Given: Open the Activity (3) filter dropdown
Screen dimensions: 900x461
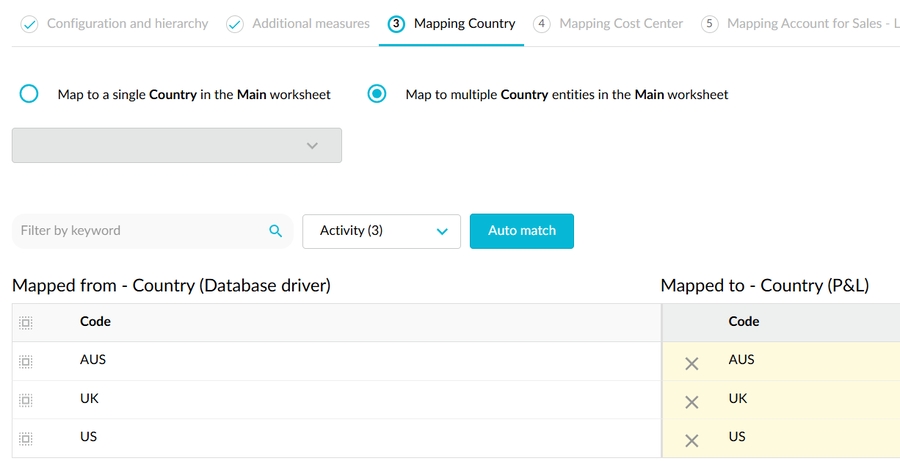Looking at the screenshot, I should click(x=381, y=231).
